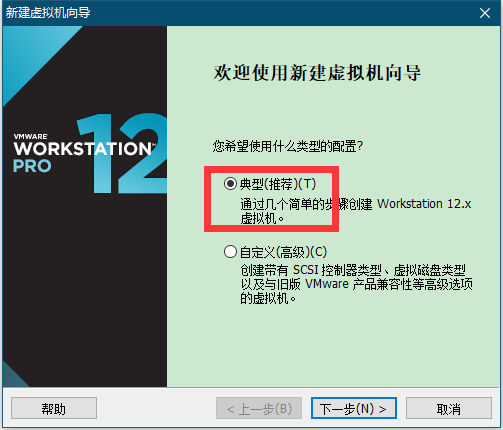Click the greyed-out 上一步(B) button

[x=259, y=408]
